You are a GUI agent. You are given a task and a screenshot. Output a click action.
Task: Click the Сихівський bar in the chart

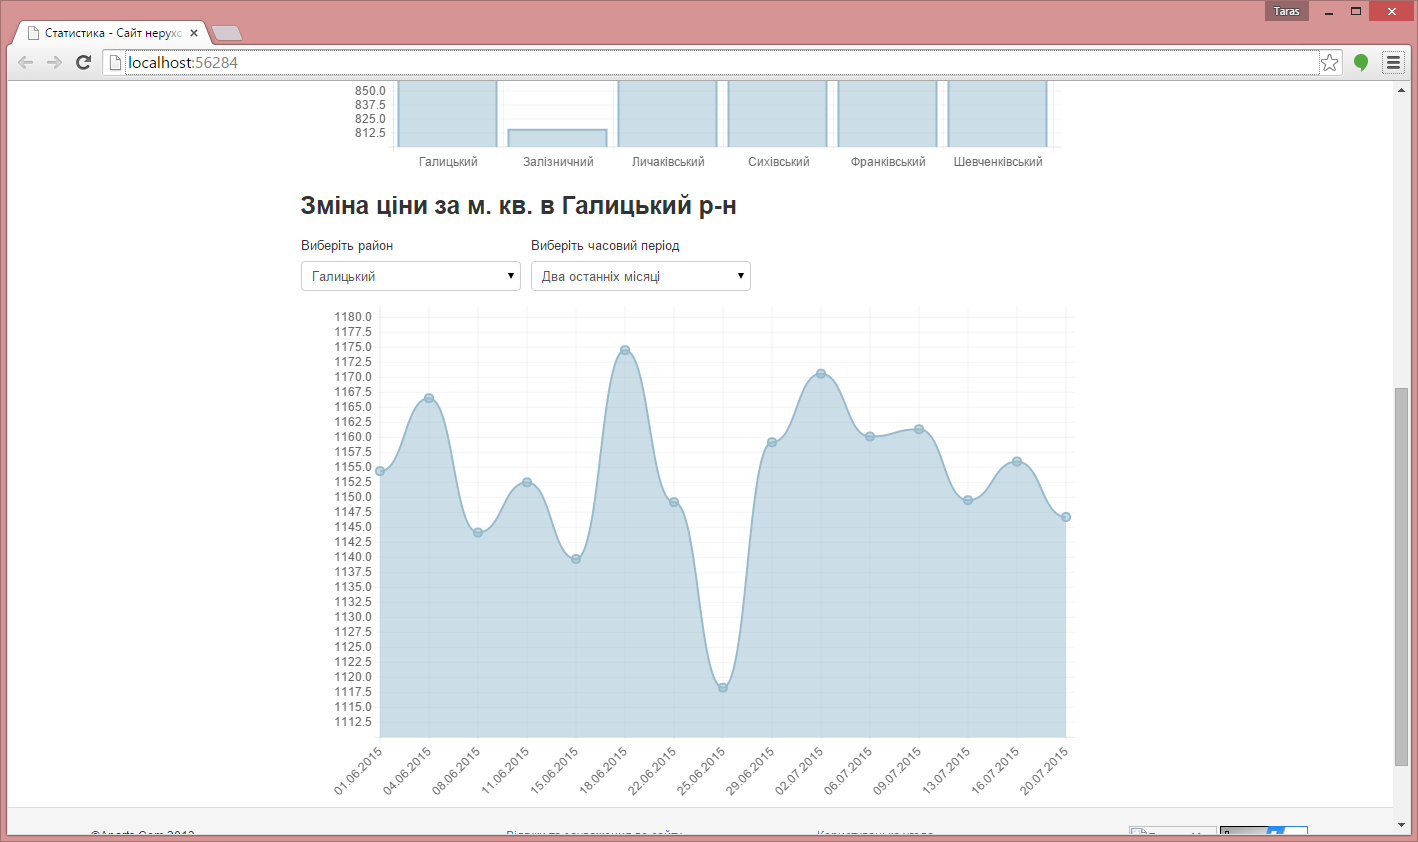tap(778, 113)
